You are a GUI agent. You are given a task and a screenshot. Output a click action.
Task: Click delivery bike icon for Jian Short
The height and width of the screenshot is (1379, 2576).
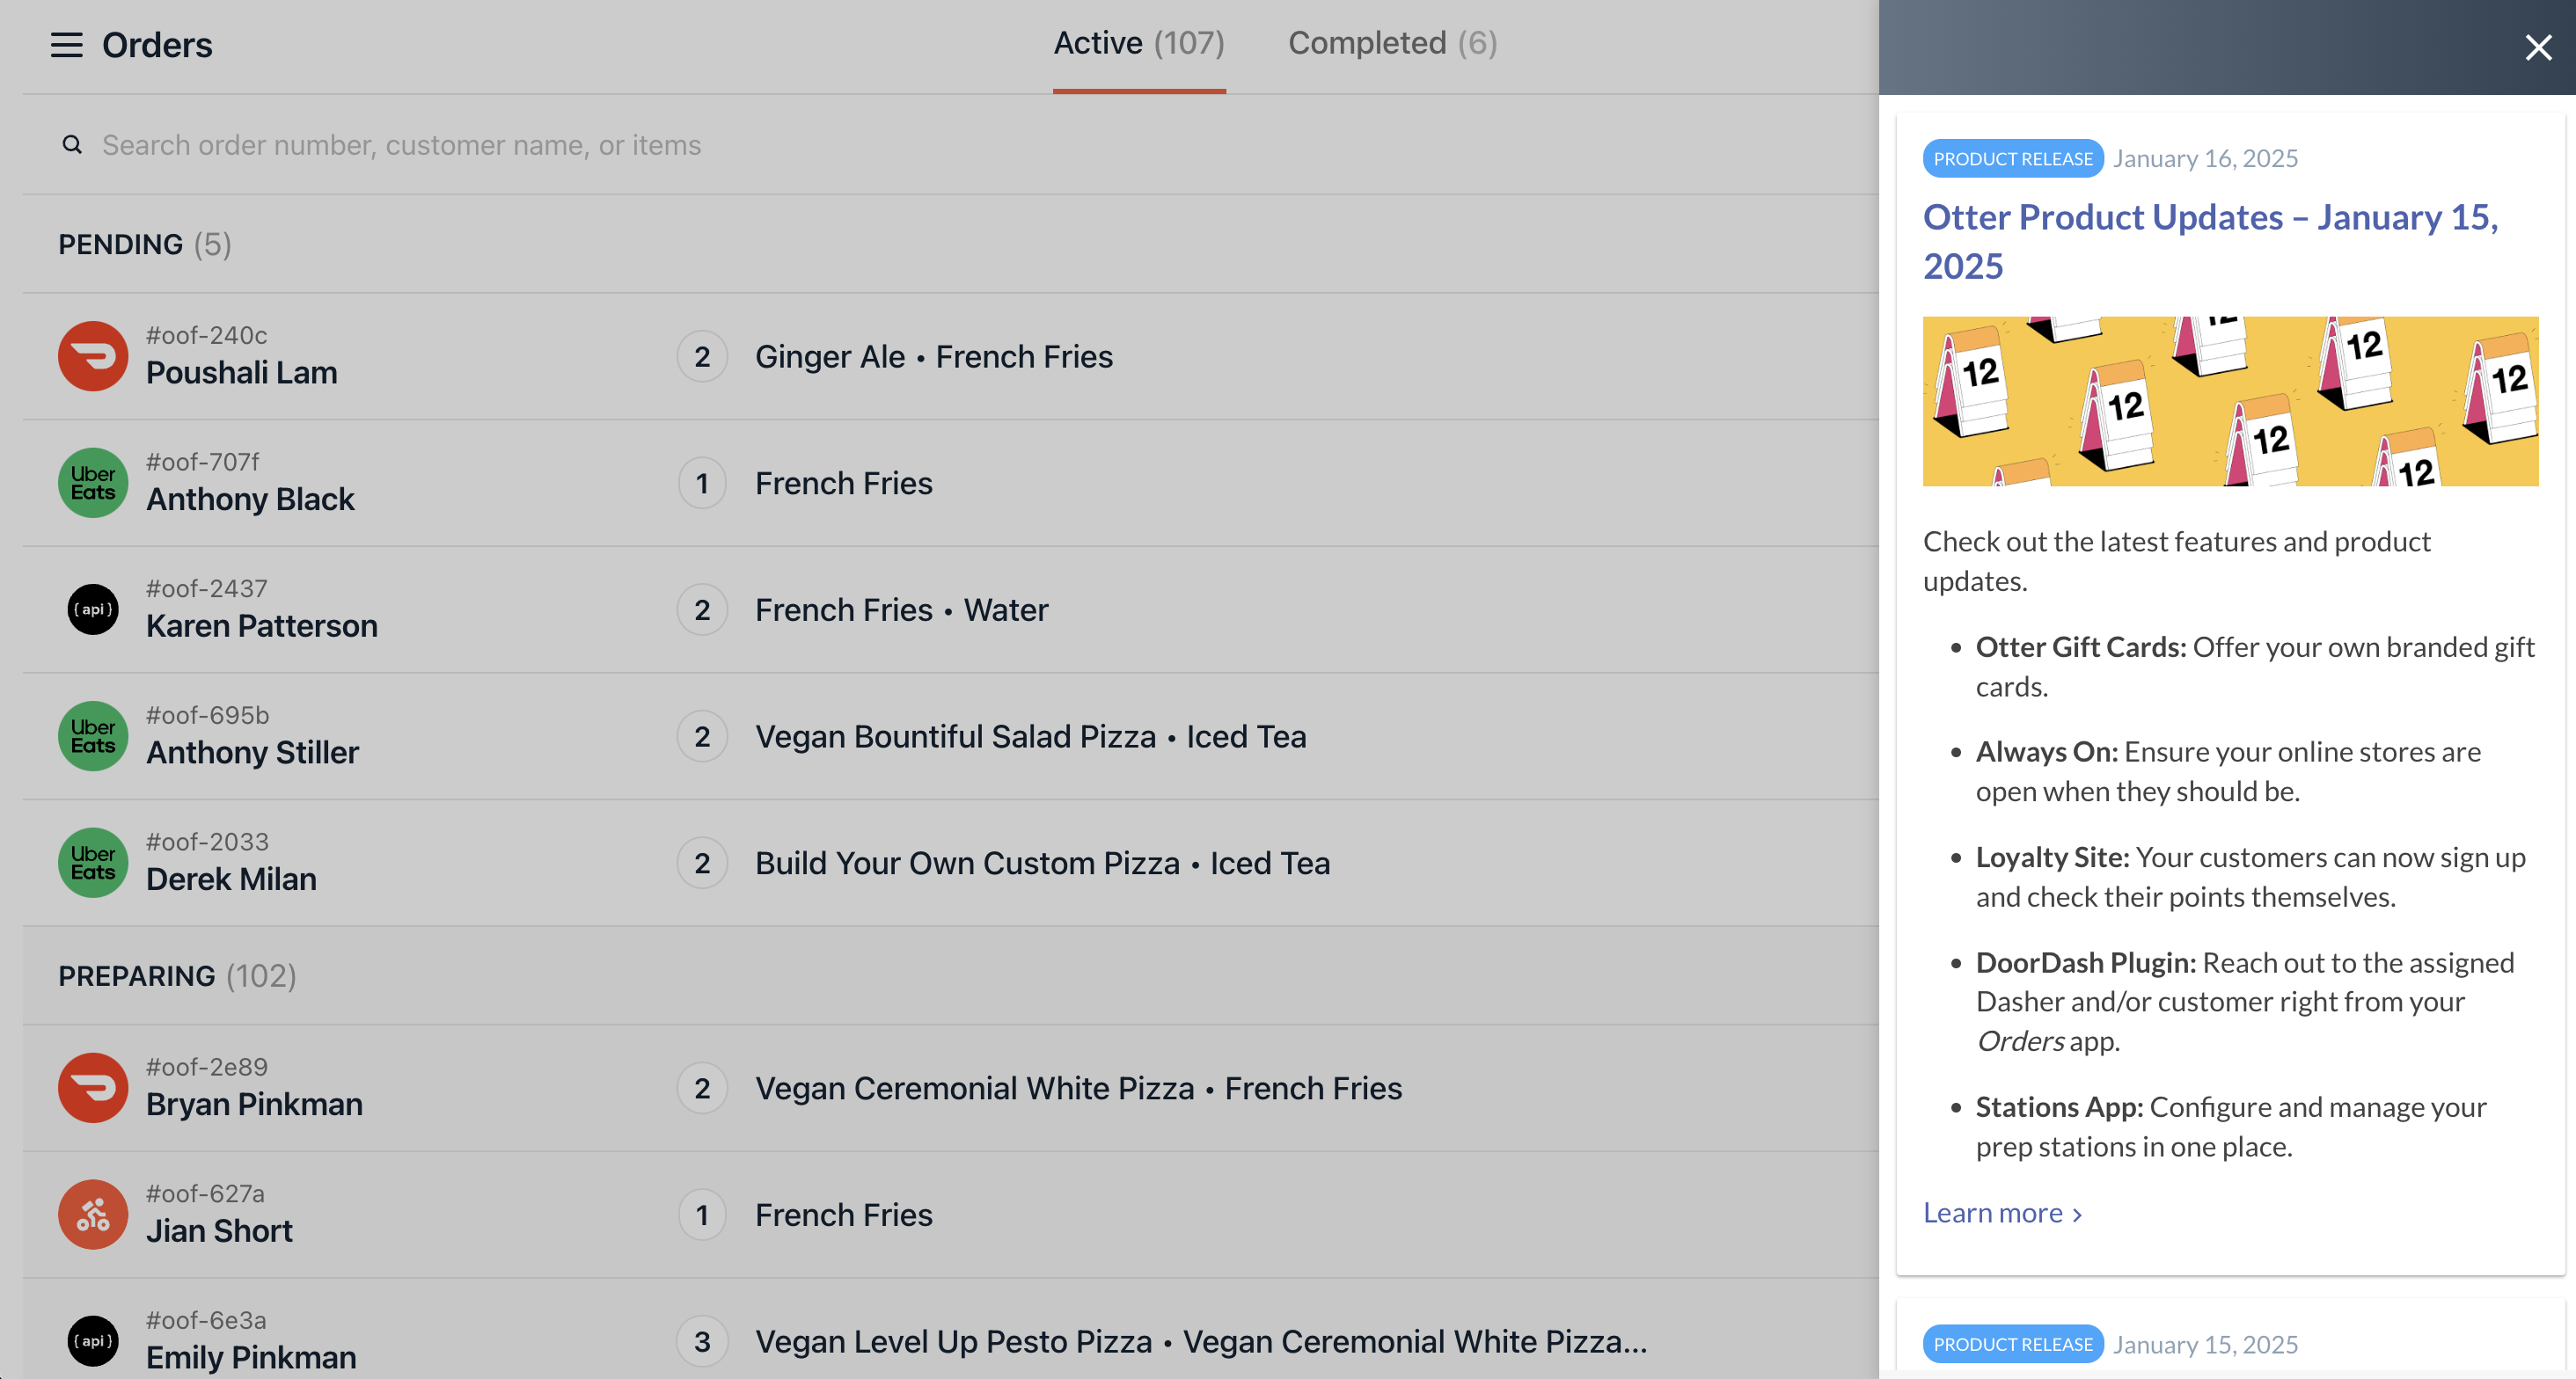[93, 1215]
